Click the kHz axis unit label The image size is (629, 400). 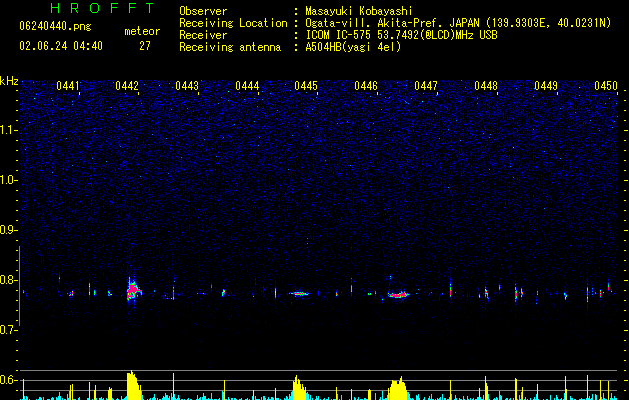(9, 81)
